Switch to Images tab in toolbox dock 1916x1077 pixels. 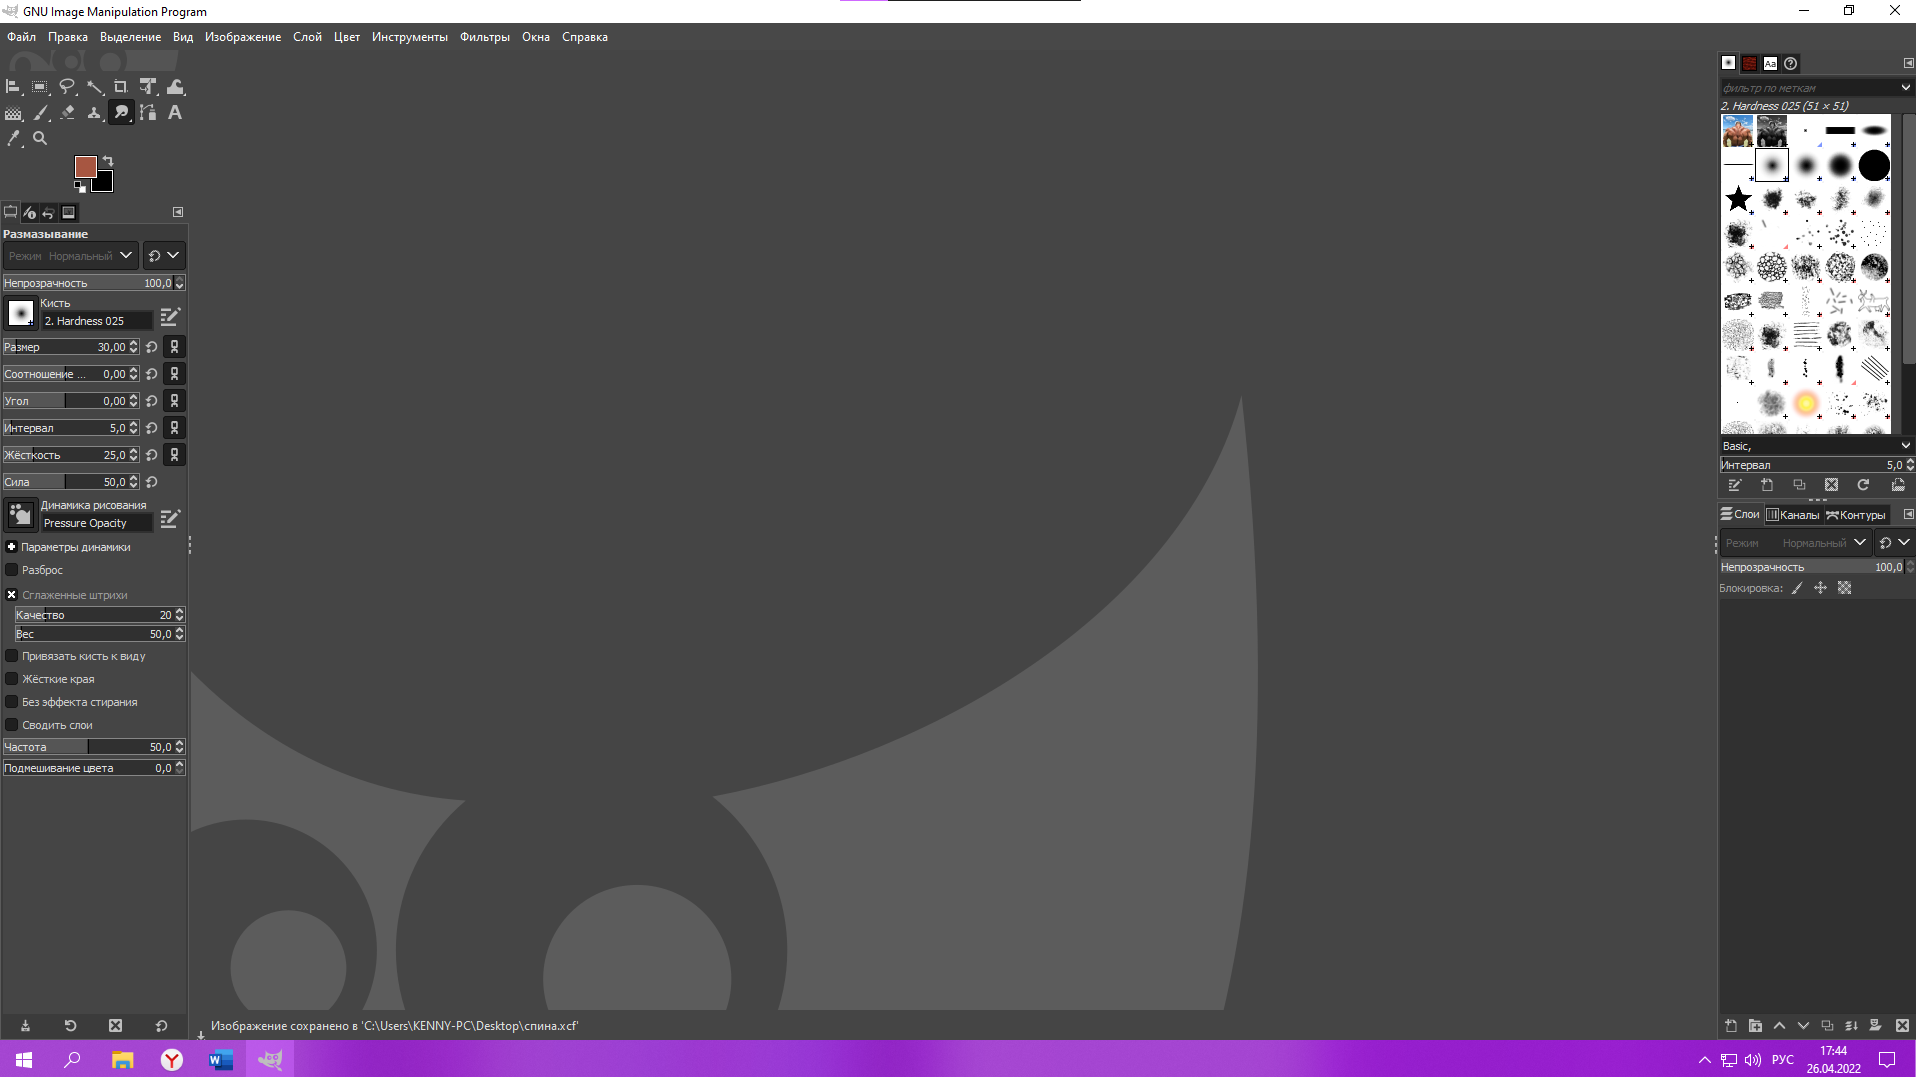point(69,212)
